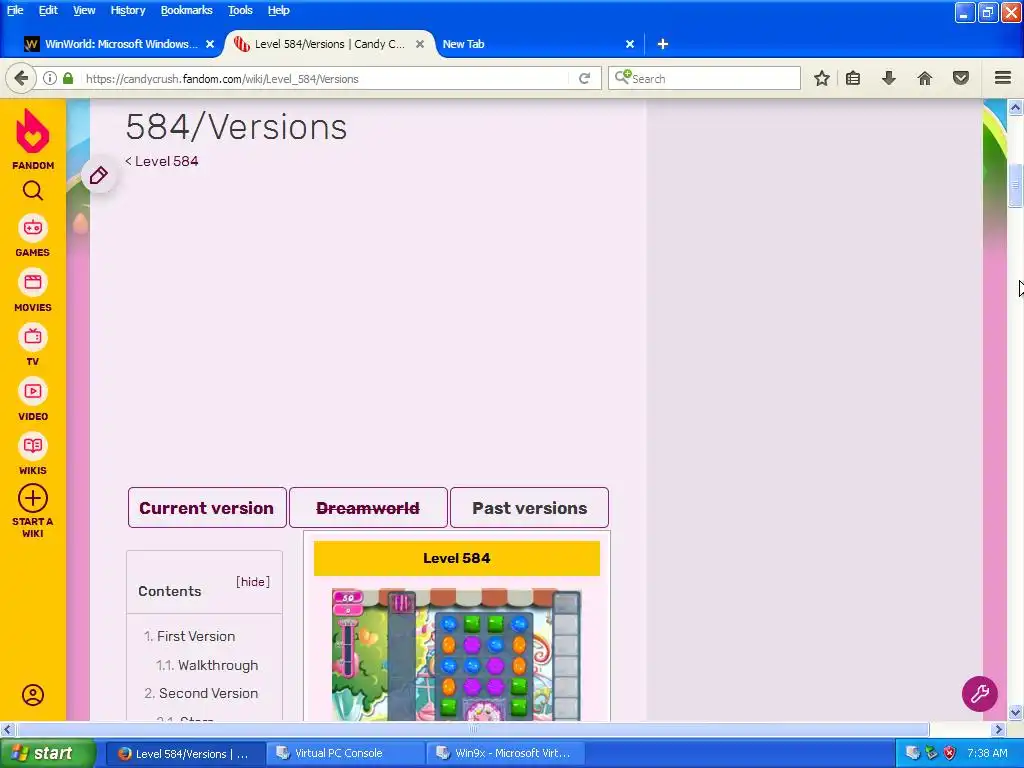Open the Windows Start menu

coord(48,753)
